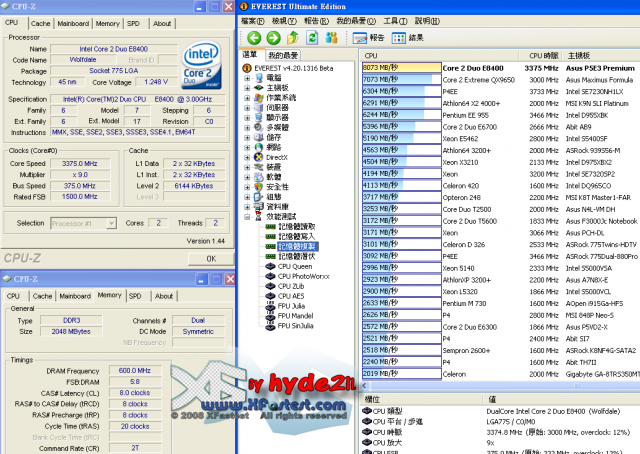Sort results by the CPU 時脈 column header
The width and height of the screenshot is (640, 454).
pyautogui.click(x=540, y=56)
